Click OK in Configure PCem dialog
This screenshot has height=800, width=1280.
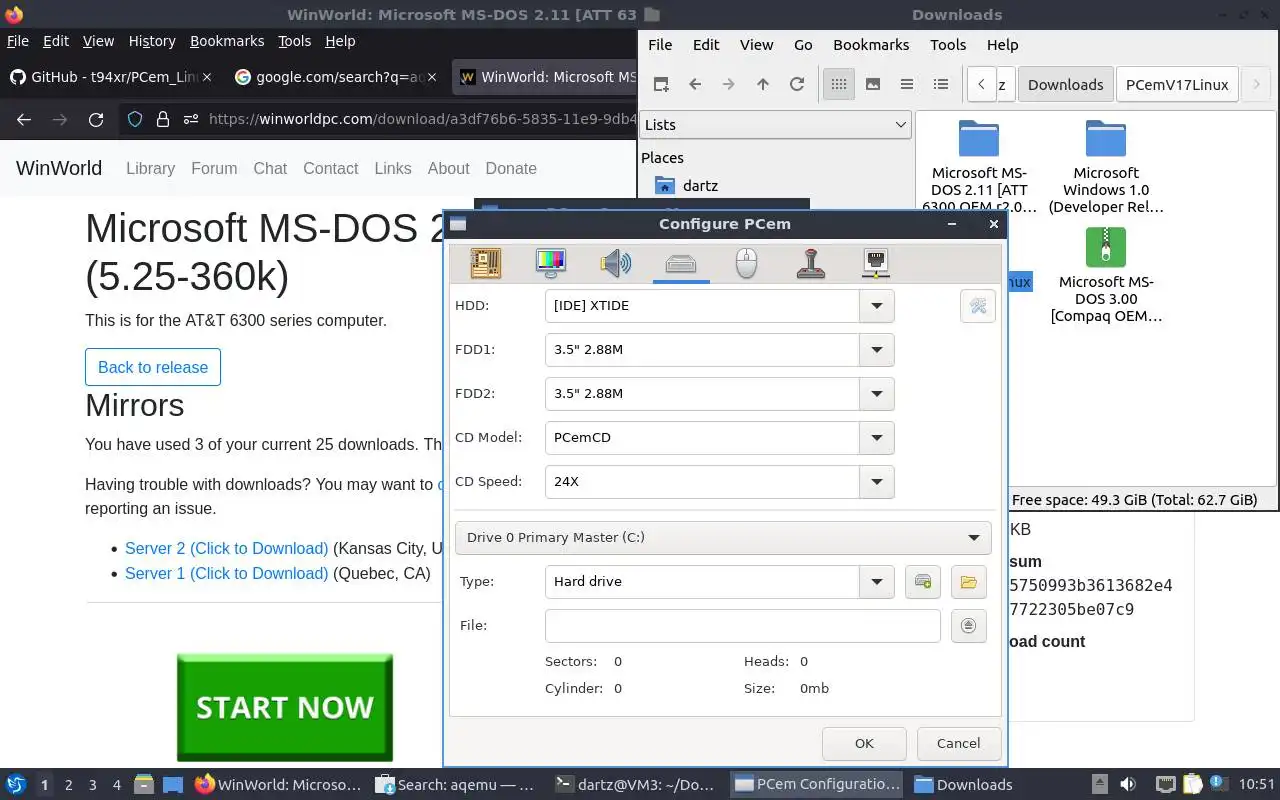coord(864,743)
